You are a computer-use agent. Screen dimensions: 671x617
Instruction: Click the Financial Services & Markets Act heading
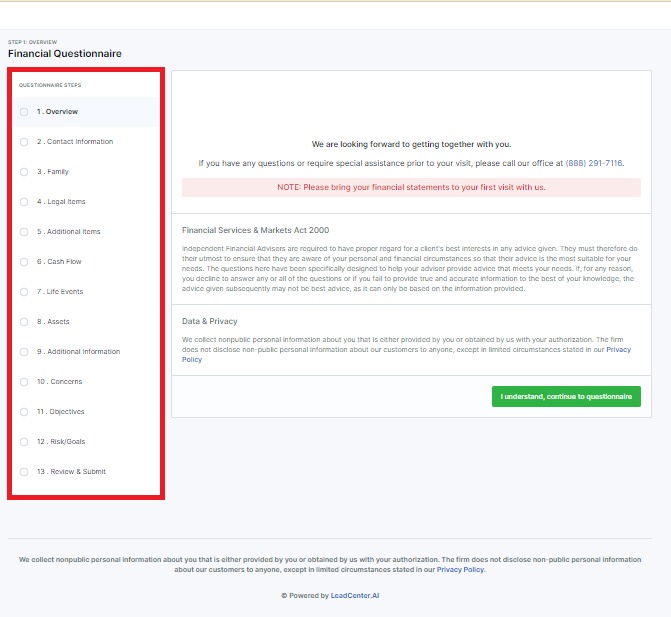click(x=255, y=230)
